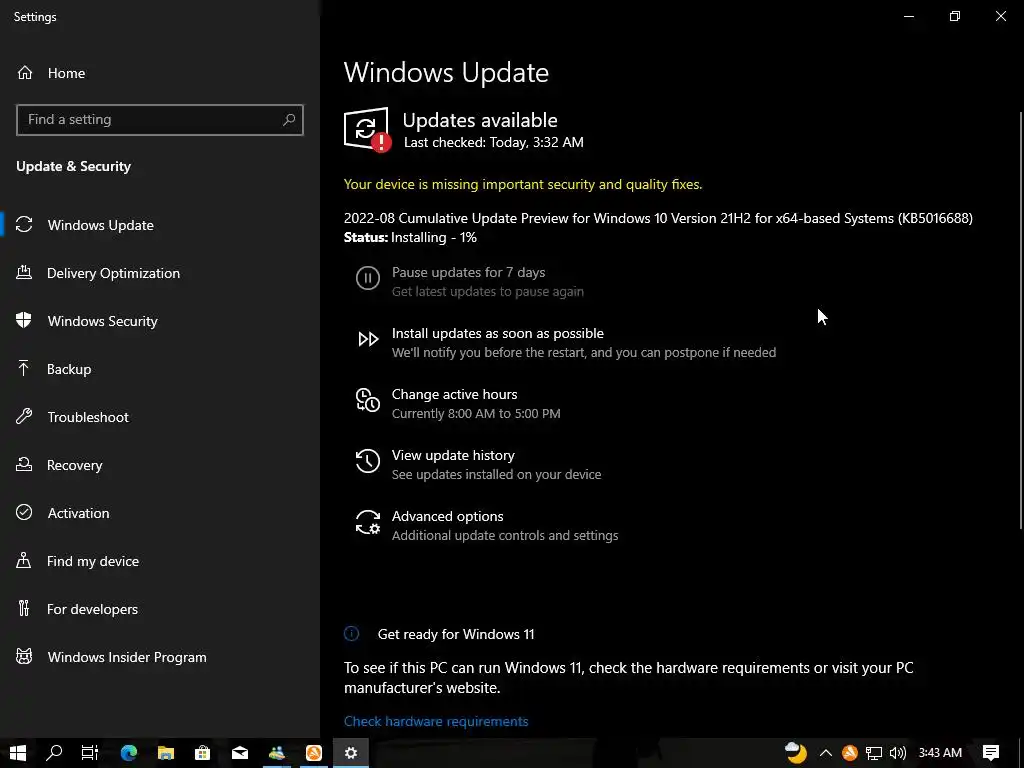Open the weather widget in the taskbar

click(796, 753)
